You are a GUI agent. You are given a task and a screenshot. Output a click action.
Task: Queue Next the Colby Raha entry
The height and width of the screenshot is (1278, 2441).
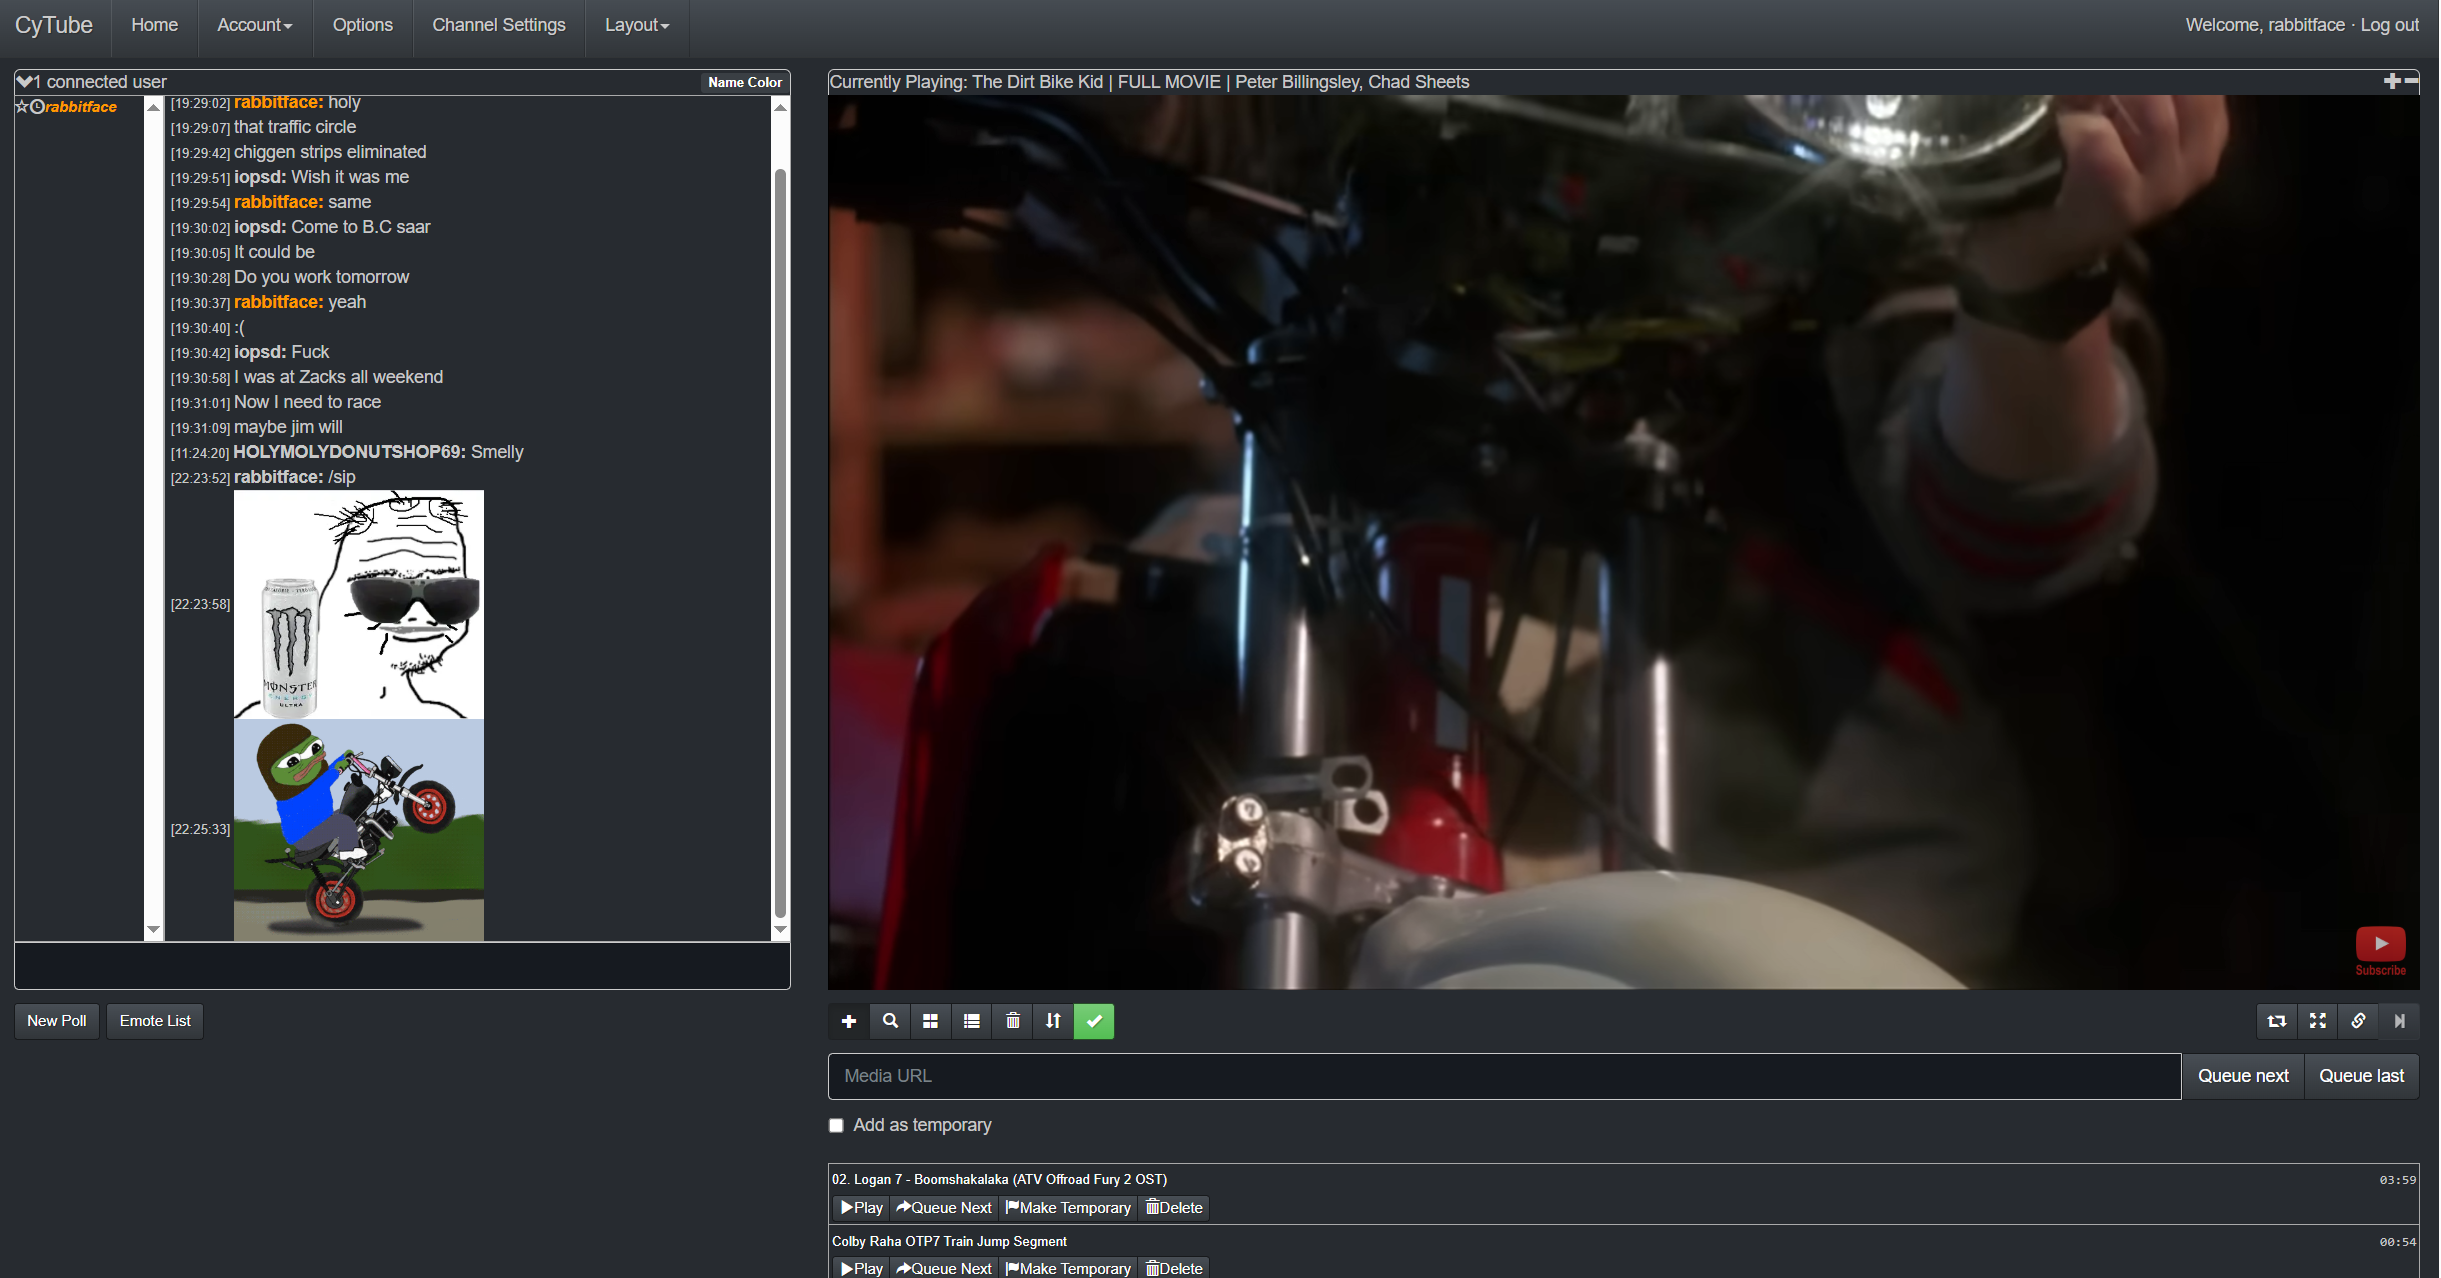click(x=944, y=1268)
